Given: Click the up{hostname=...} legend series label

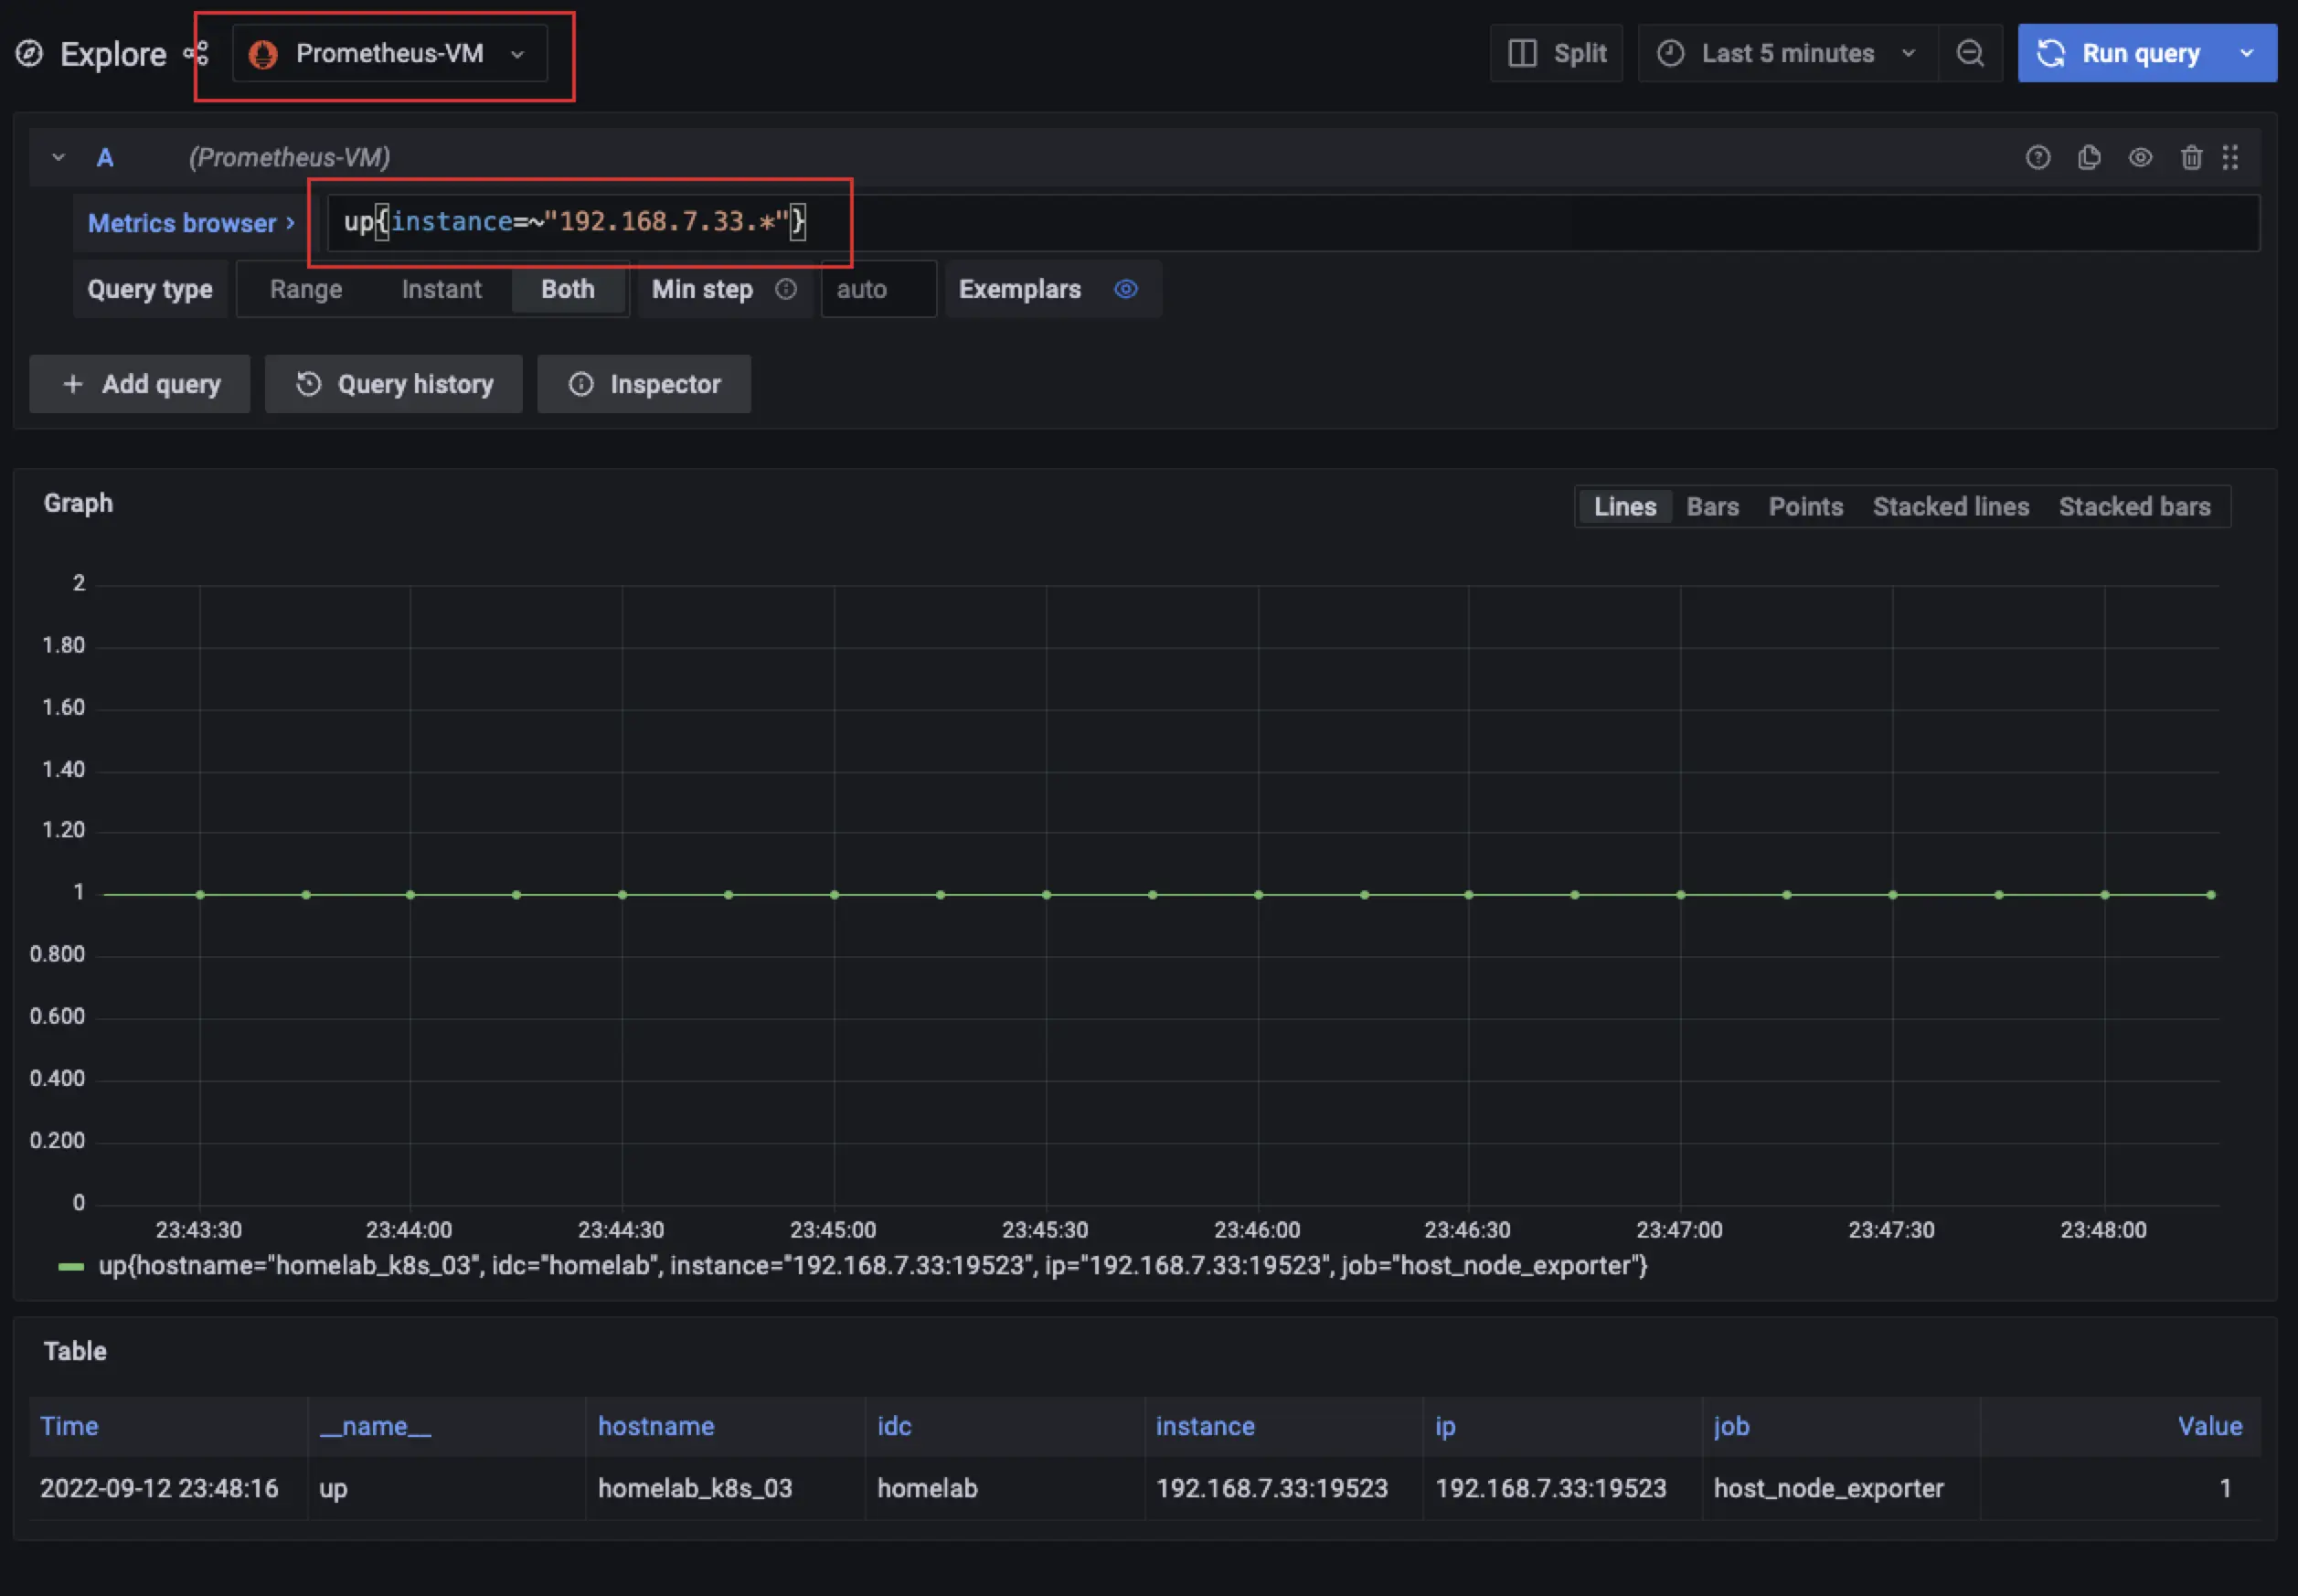Looking at the screenshot, I should pyautogui.click(x=873, y=1266).
